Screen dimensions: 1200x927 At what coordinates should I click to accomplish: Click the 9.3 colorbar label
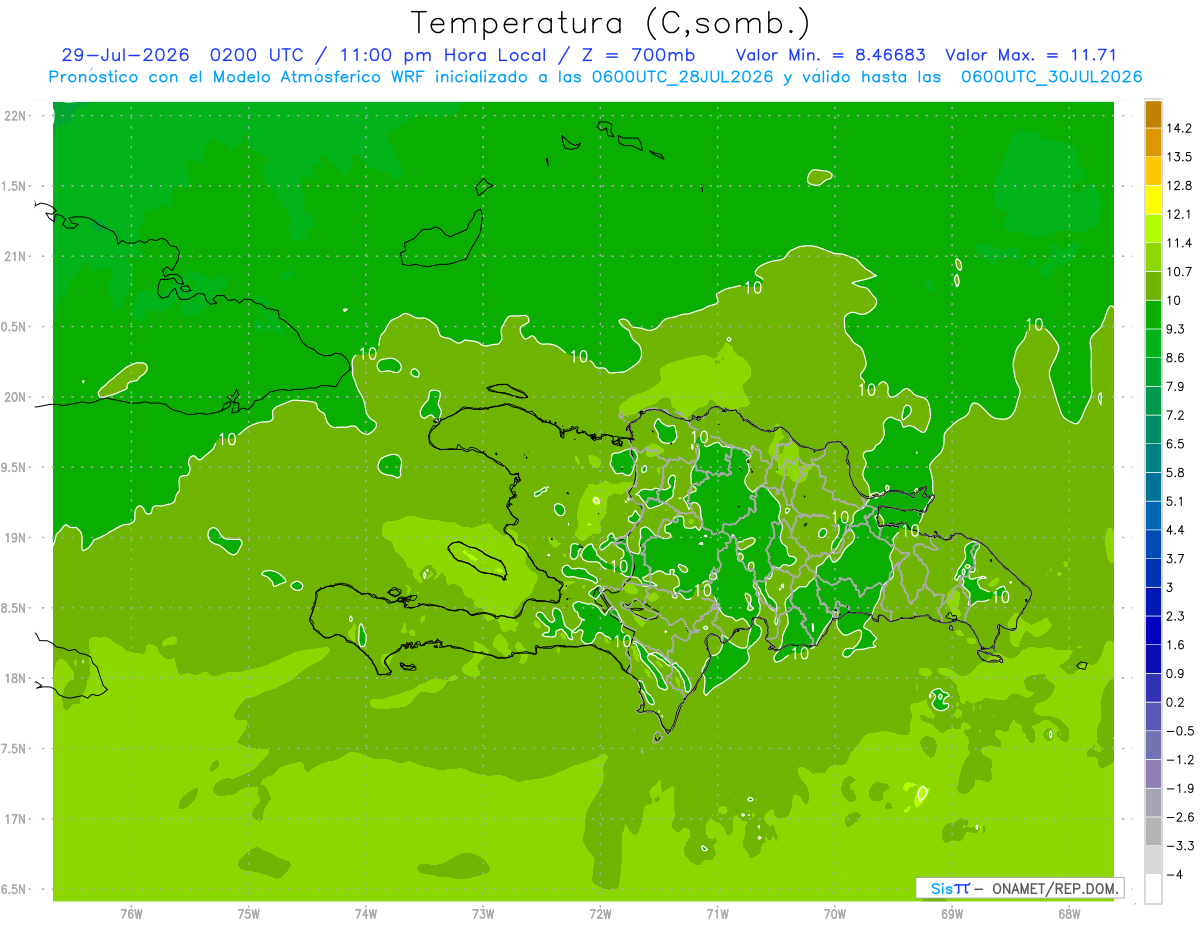(x=1176, y=329)
